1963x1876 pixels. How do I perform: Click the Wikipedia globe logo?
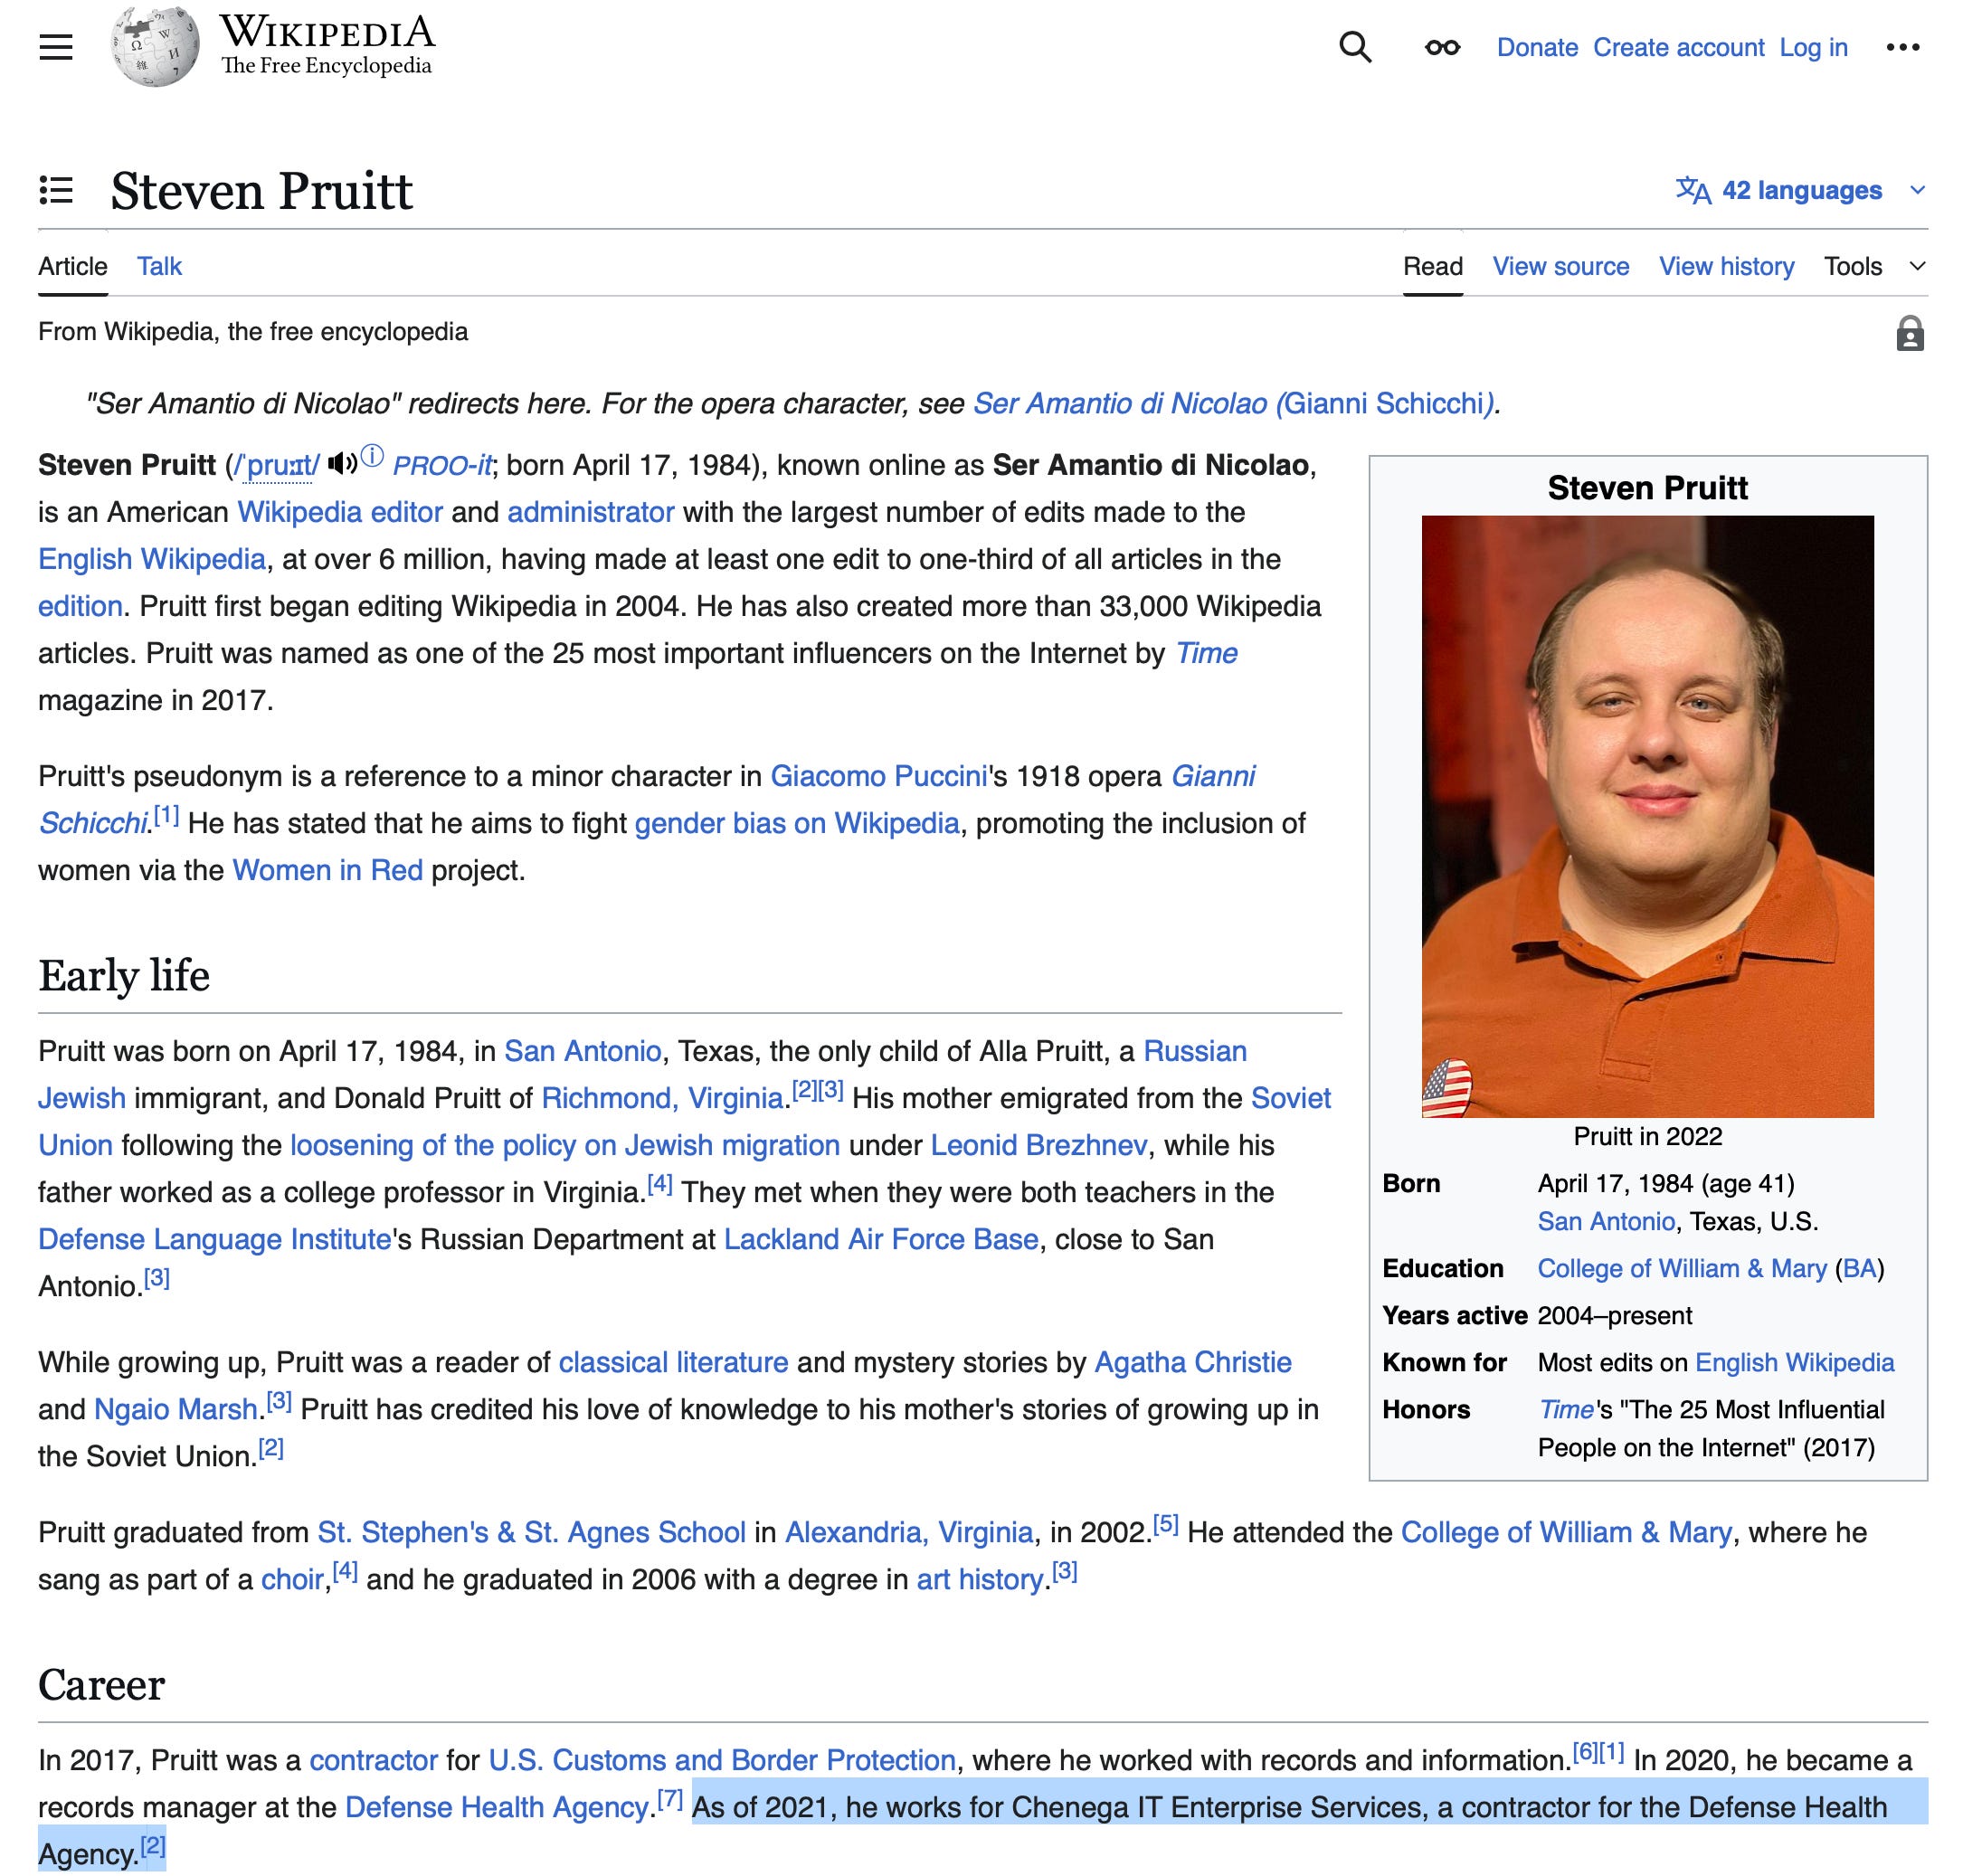pyautogui.click(x=155, y=47)
